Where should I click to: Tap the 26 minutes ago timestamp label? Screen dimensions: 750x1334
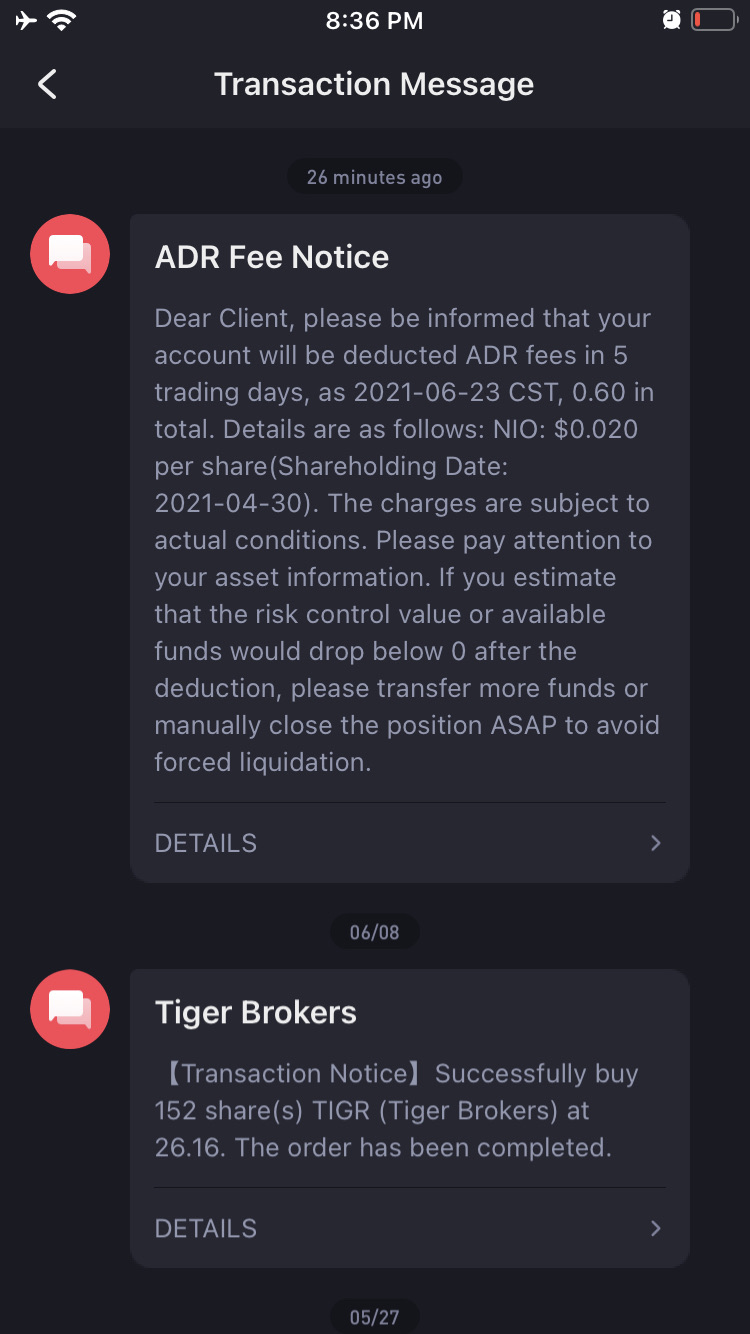click(x=374, y=177)
